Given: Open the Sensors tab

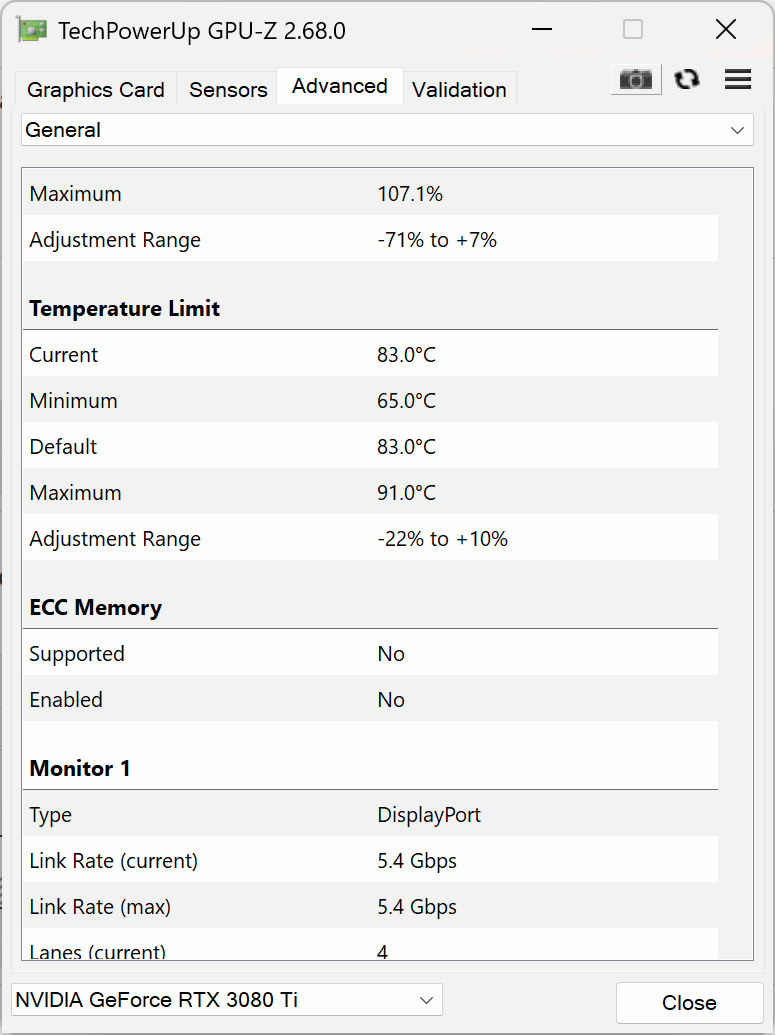Looking at the screenshot, I should click(x=228, y=90).
